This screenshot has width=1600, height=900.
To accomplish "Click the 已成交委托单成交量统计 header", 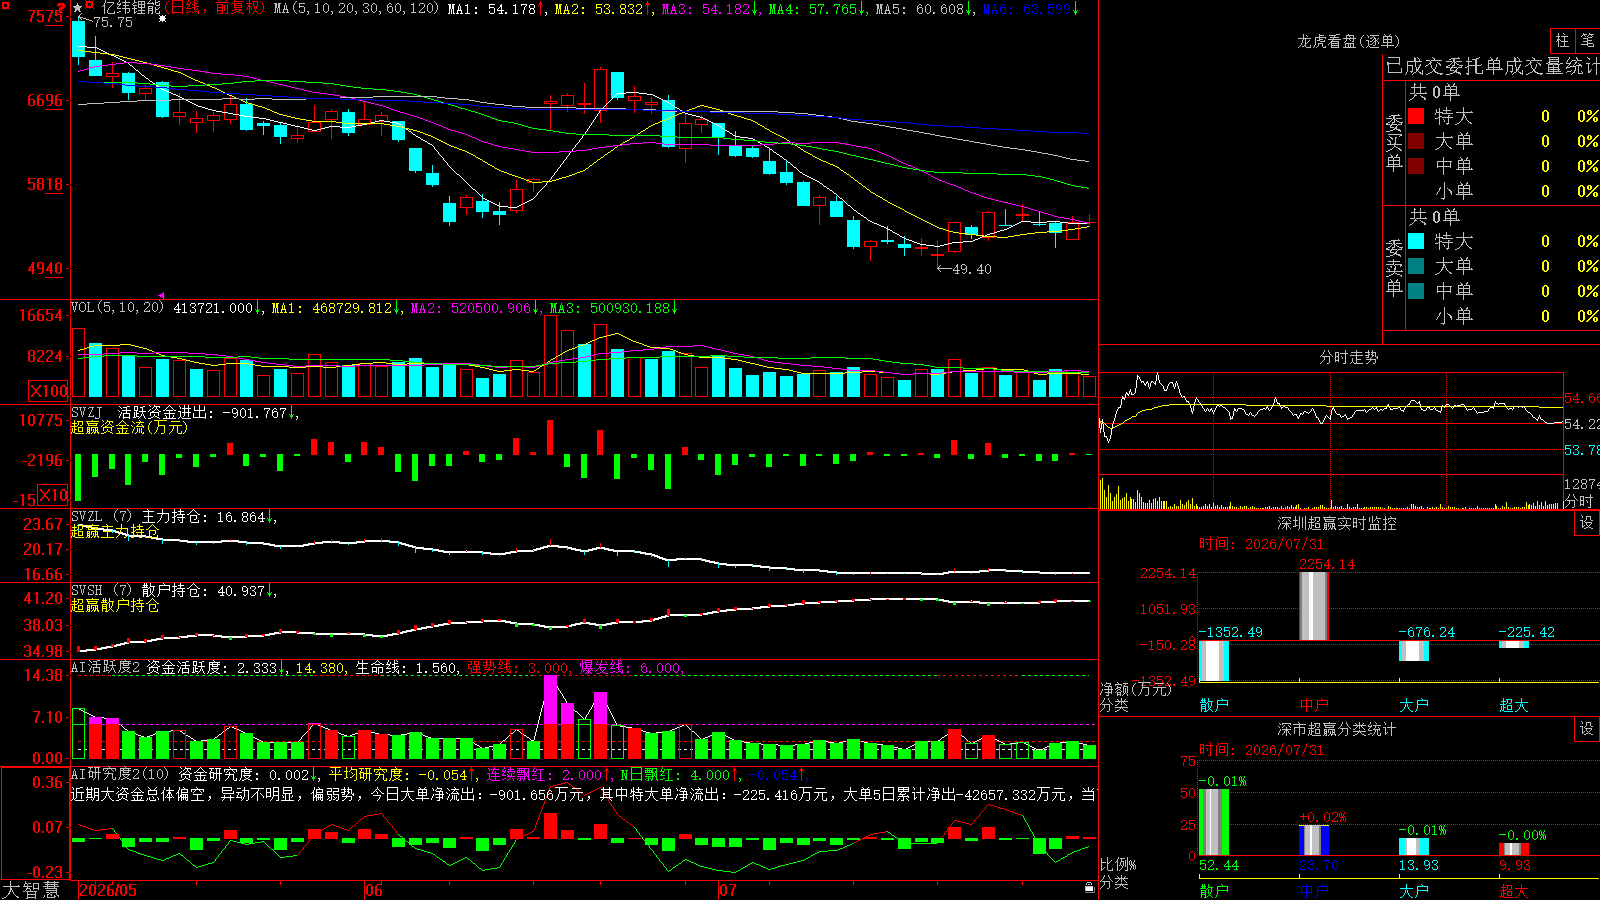I will (1492, 66).
